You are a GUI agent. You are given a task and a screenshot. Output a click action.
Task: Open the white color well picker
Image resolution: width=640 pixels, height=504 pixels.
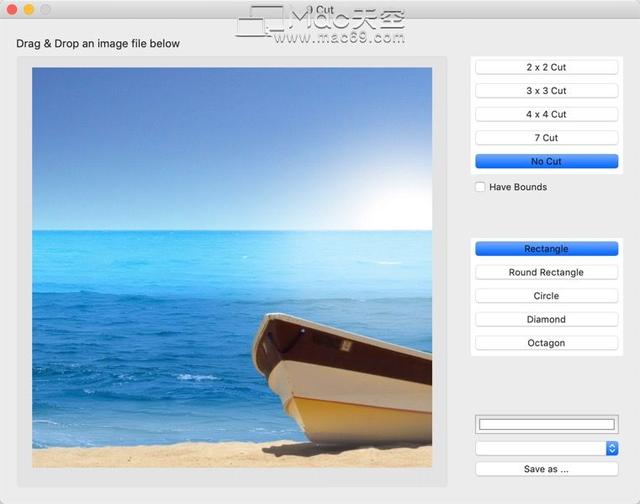click(x=546, y=424)
